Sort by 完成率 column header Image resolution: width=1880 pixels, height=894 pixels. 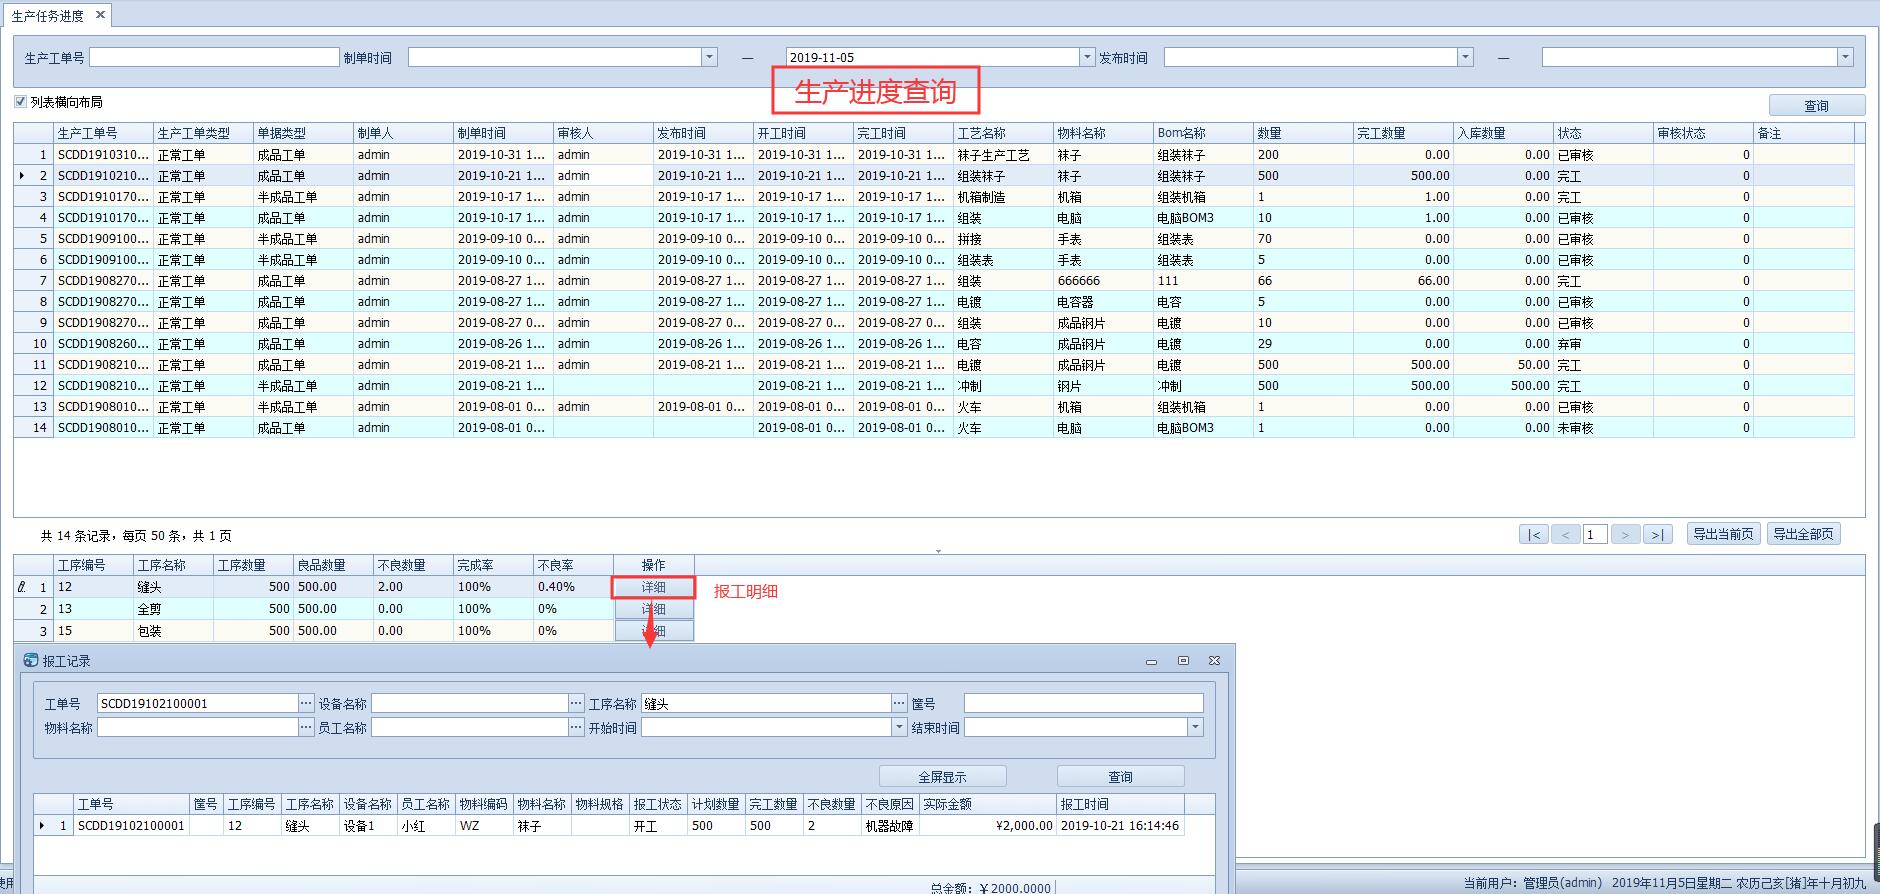[x=493, y=565]
